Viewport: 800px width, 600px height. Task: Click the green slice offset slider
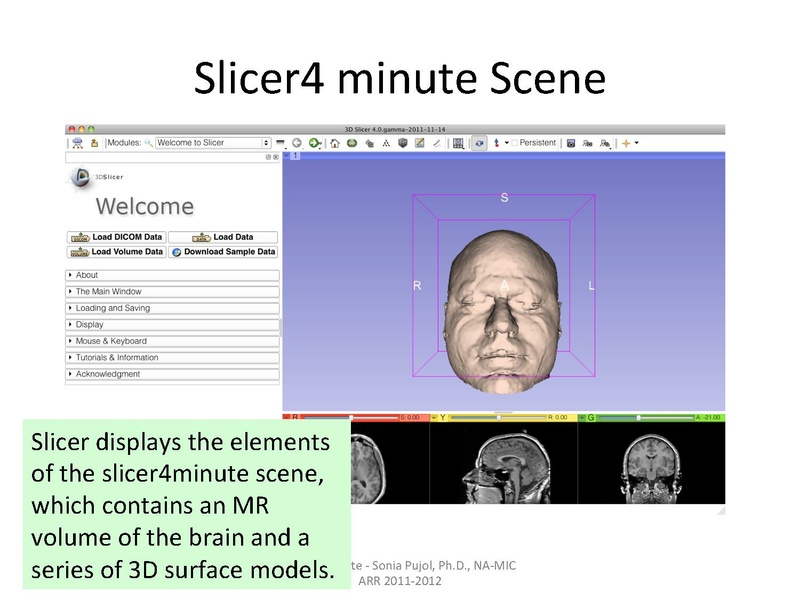646,417
